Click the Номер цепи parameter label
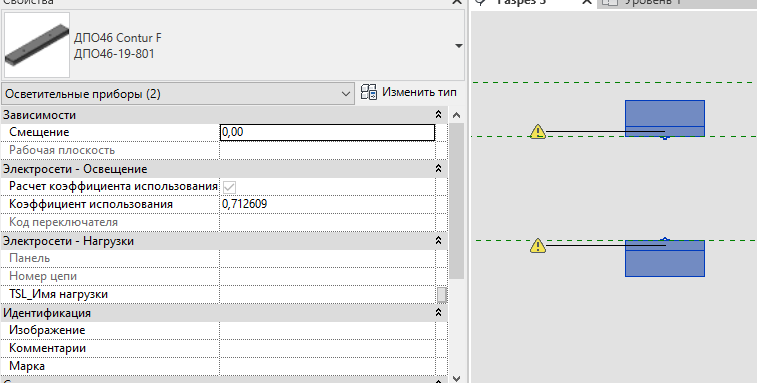Image resolution: width=757 pixels, height=383 pixels. (43, 276)
